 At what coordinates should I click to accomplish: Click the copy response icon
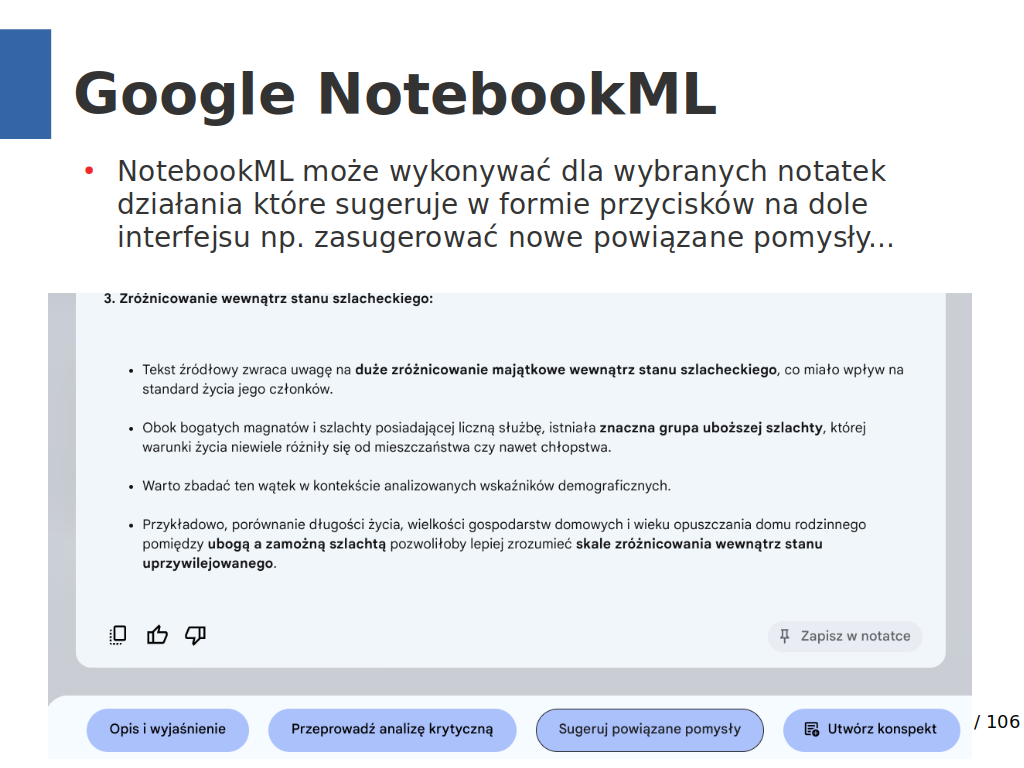pos(118,635)
